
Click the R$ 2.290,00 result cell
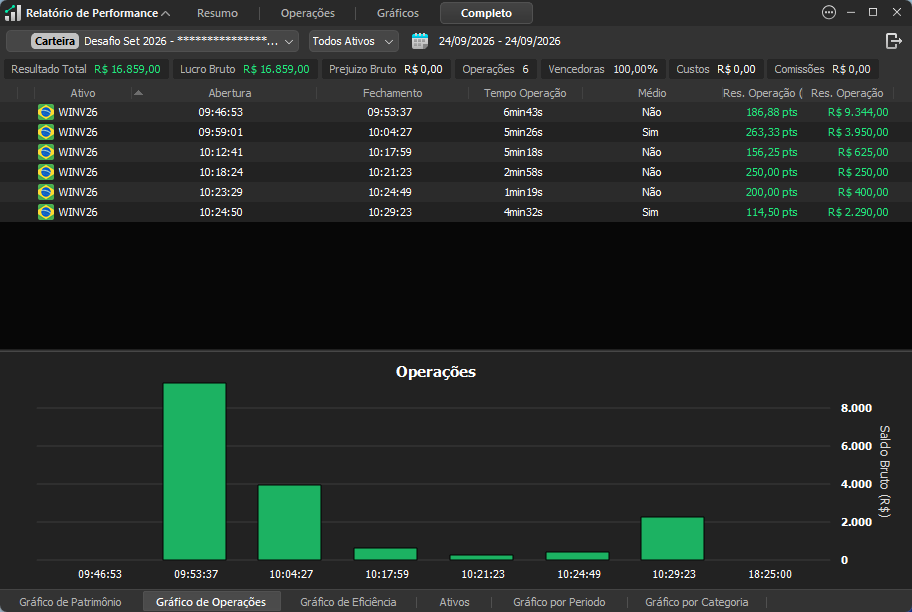[858, 212]
